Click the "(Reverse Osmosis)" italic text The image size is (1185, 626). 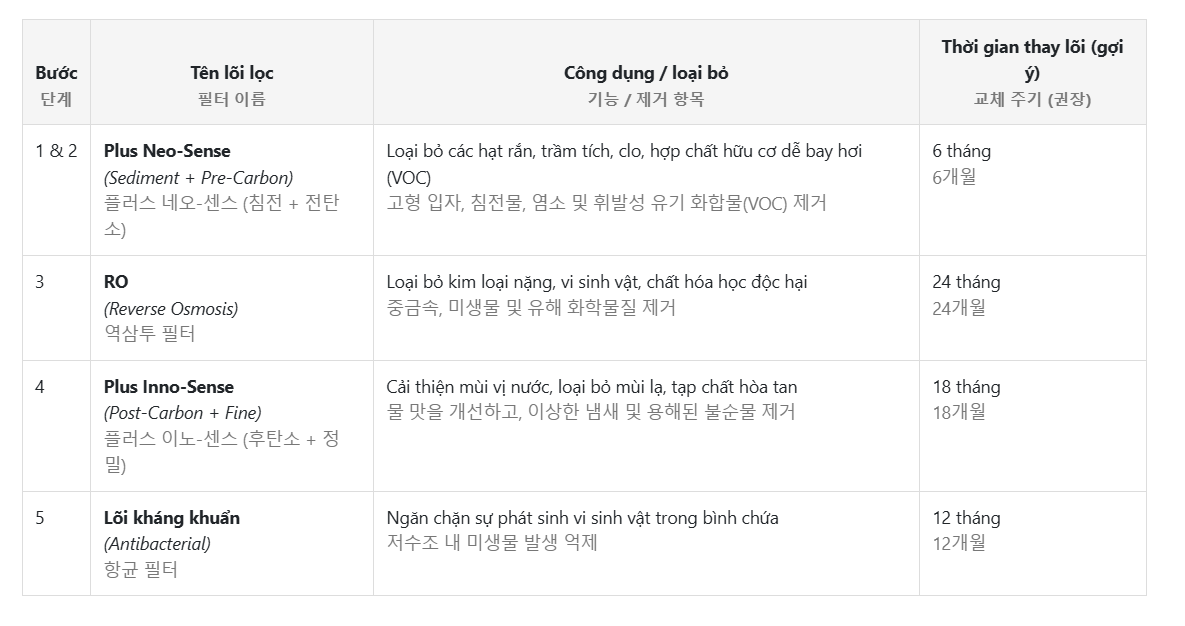point(171,308)
